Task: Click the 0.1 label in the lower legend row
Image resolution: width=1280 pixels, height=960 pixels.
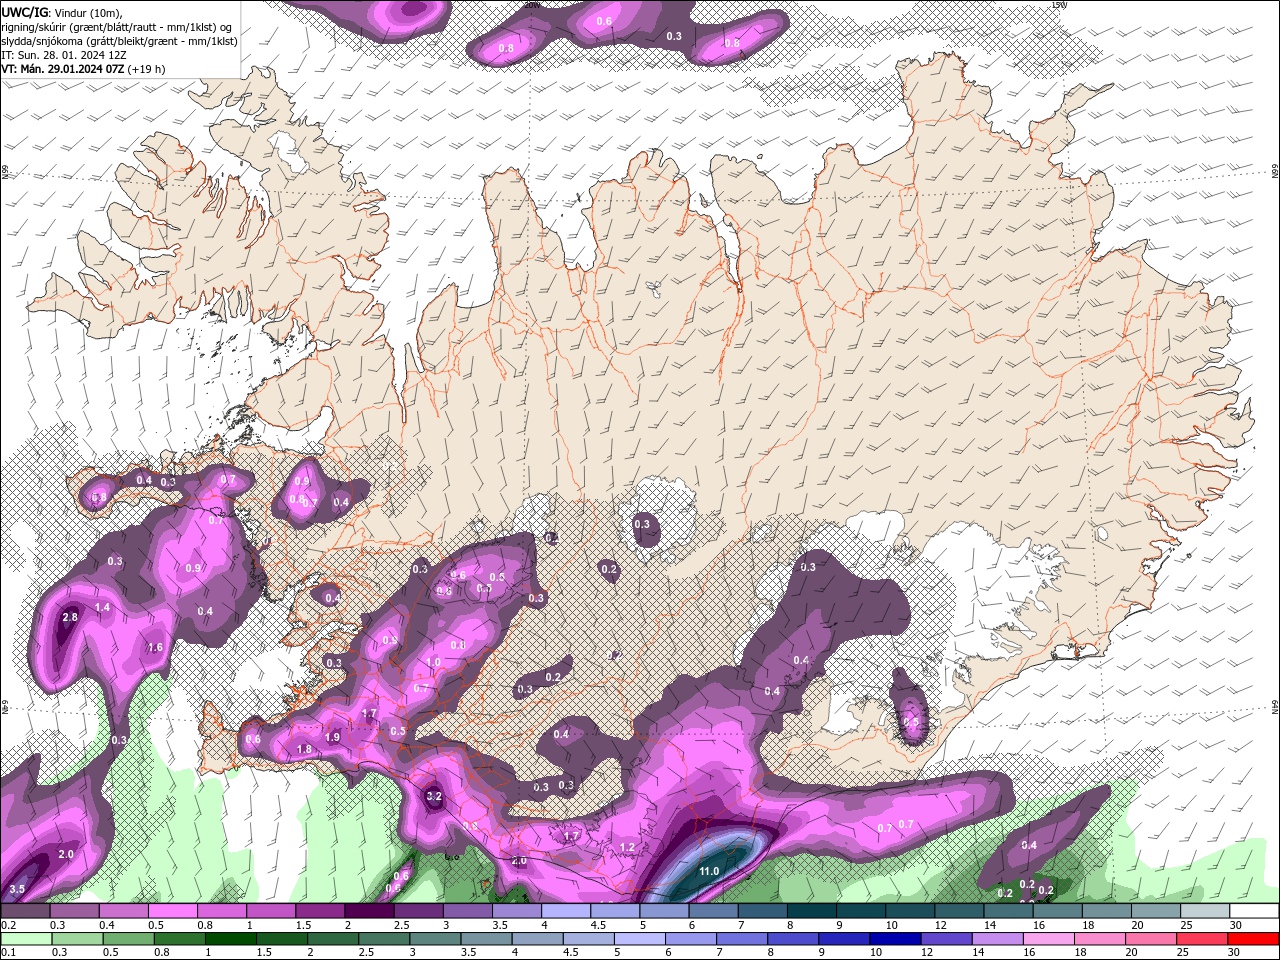Action: click(x=8, y=953)
